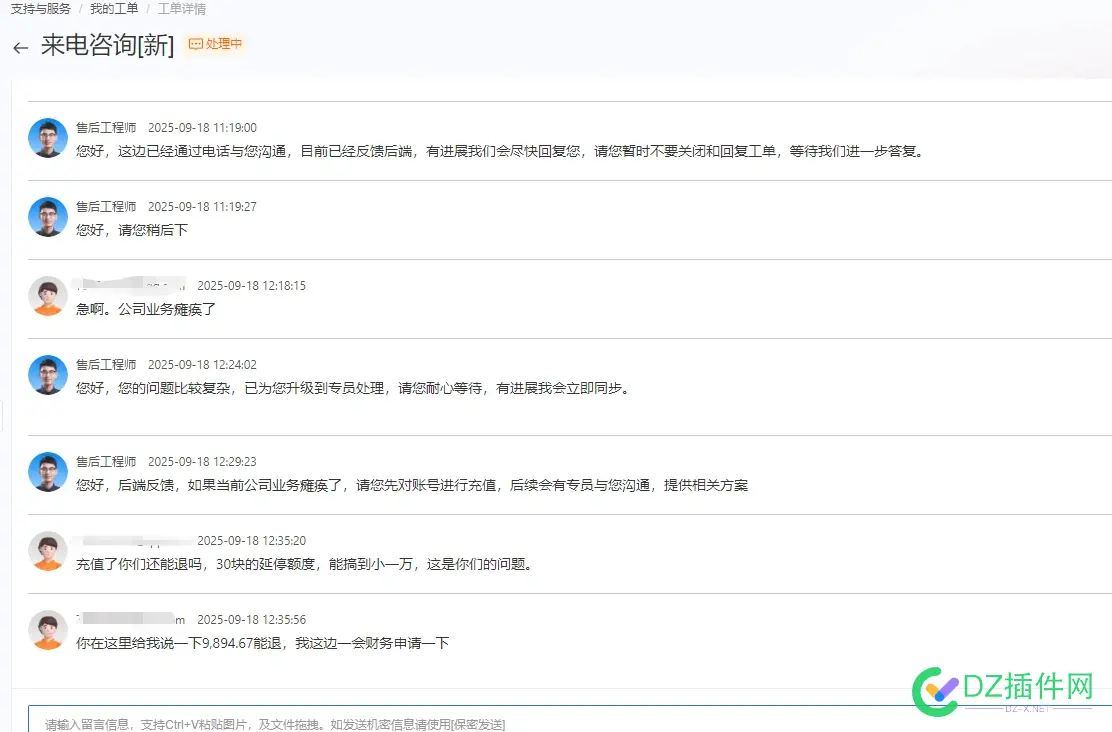Select the 工单详情 breadcrumb item

pyautogui.click(x=180, y=9)
